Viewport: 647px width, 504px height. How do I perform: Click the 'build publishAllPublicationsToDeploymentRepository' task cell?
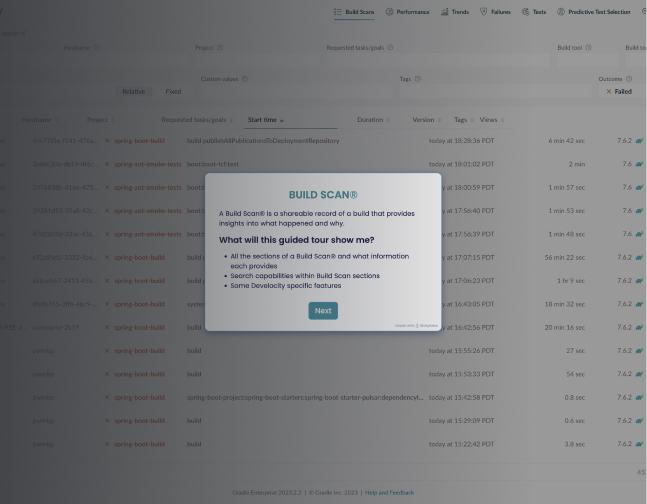point(263,141)
